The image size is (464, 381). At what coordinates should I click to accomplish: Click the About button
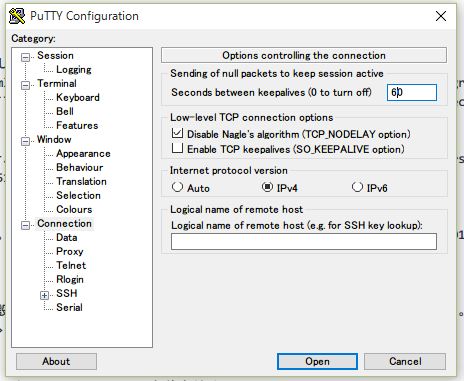tap(56, 362)
